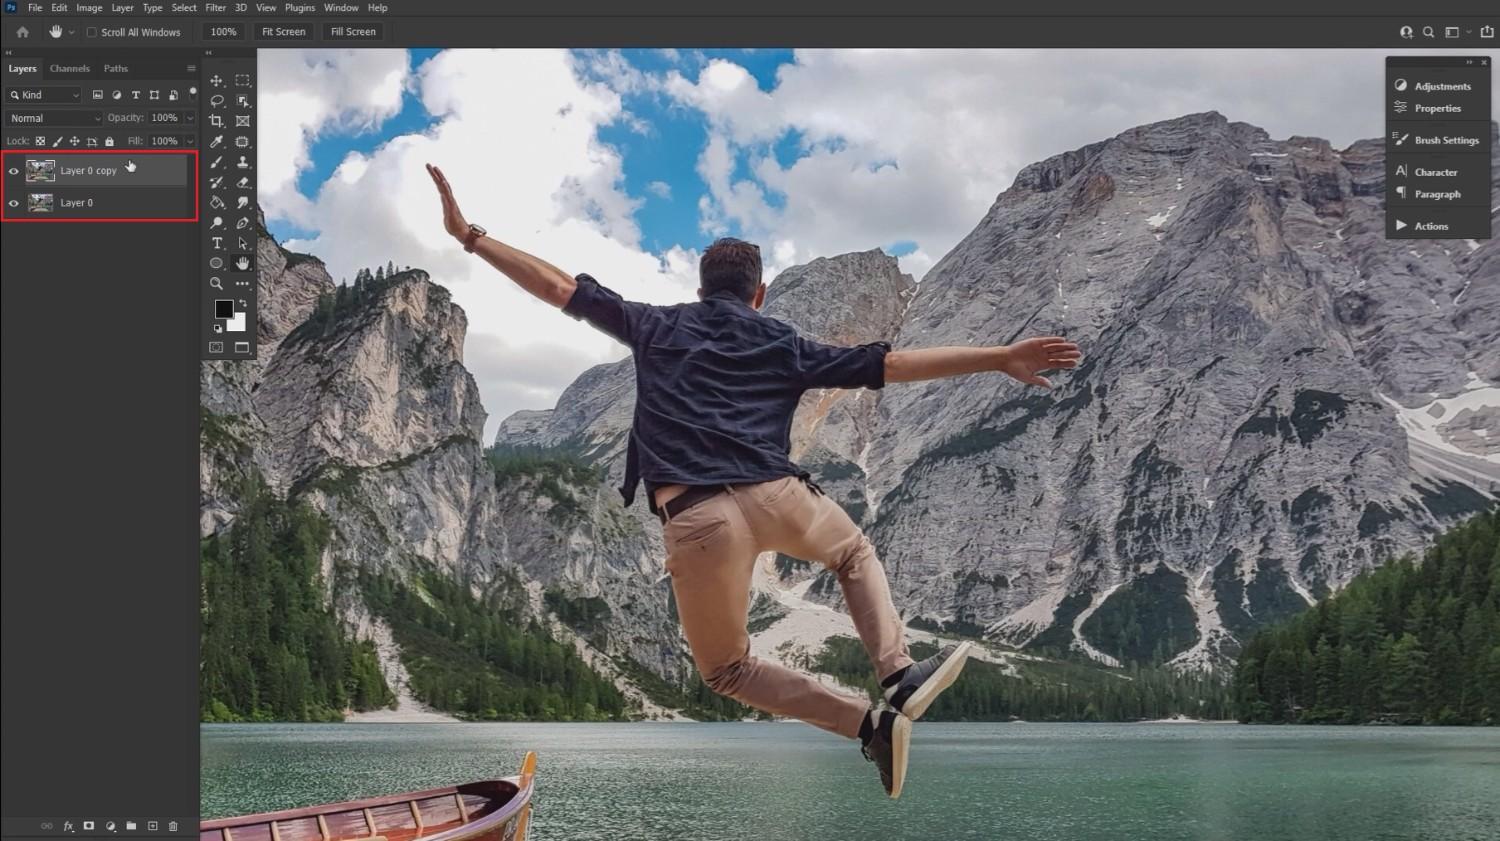Expand the Opacity slider dropdown
The height and width of the screenshot is (841, 1500).
tap(190, 118)
